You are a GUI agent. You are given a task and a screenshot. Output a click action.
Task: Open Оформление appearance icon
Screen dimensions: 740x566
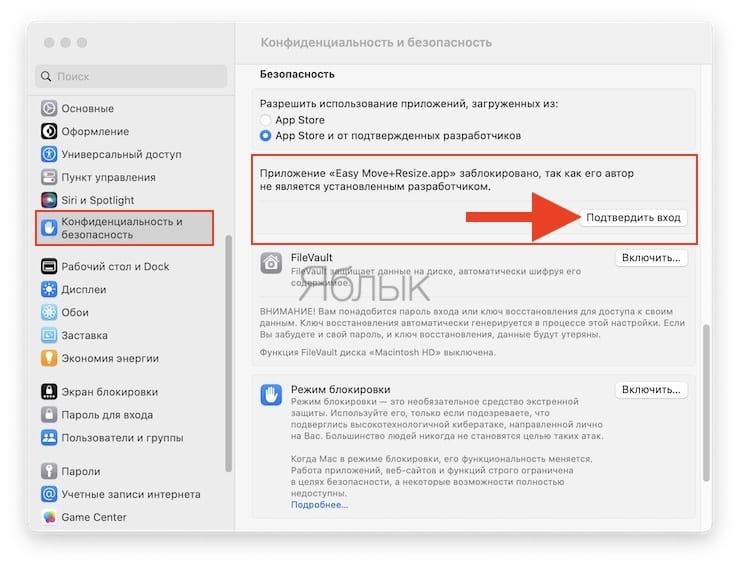49,131
